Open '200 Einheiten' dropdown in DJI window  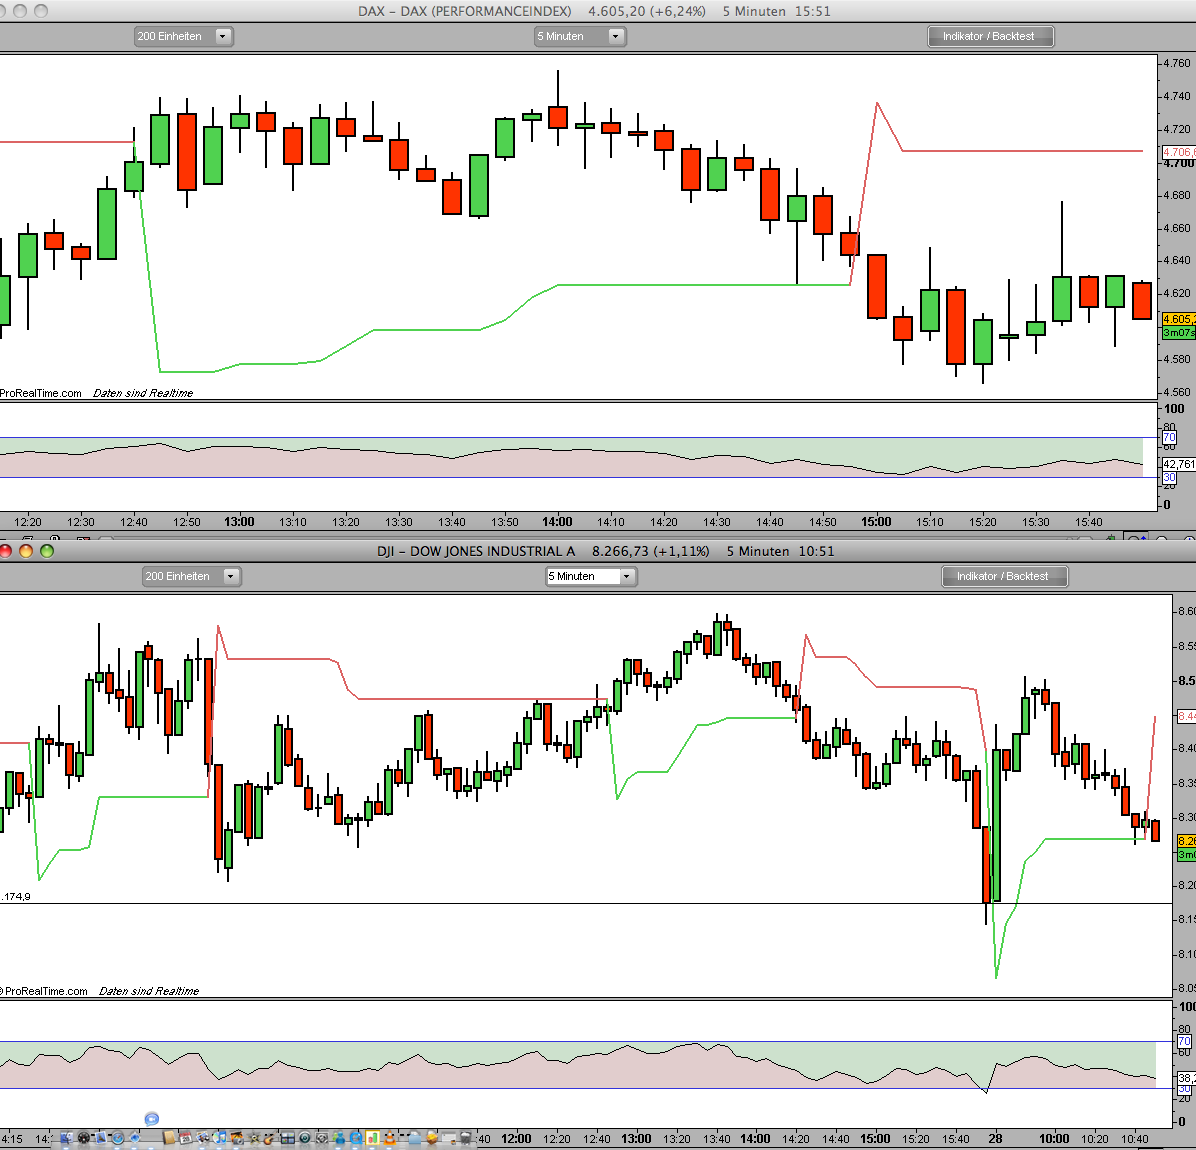[x=191, y=576]
